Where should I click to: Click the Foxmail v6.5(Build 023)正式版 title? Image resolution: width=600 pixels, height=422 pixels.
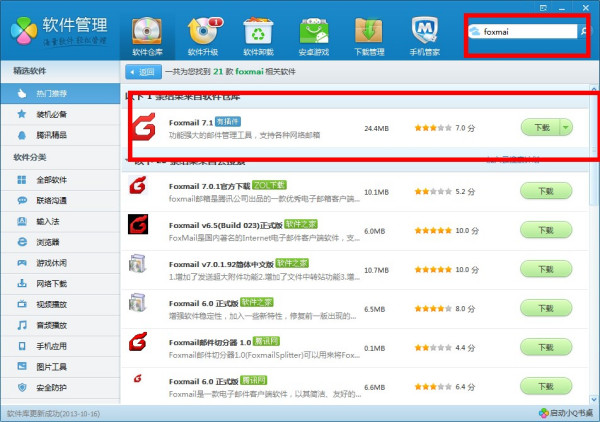click(225, 225)
